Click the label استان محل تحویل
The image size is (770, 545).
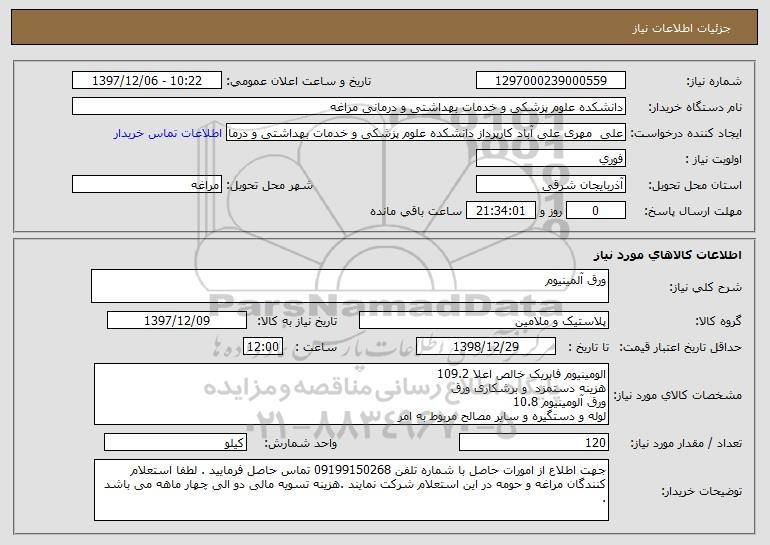pos(695,185)
